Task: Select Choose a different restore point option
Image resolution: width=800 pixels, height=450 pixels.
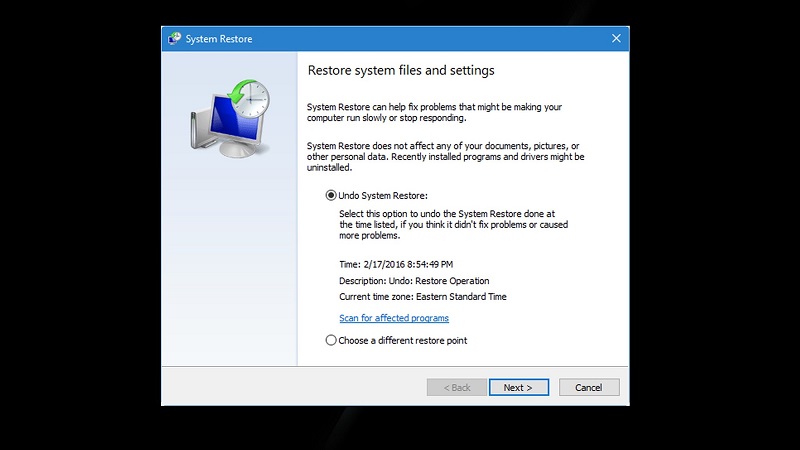Action: tap(331, 340)
